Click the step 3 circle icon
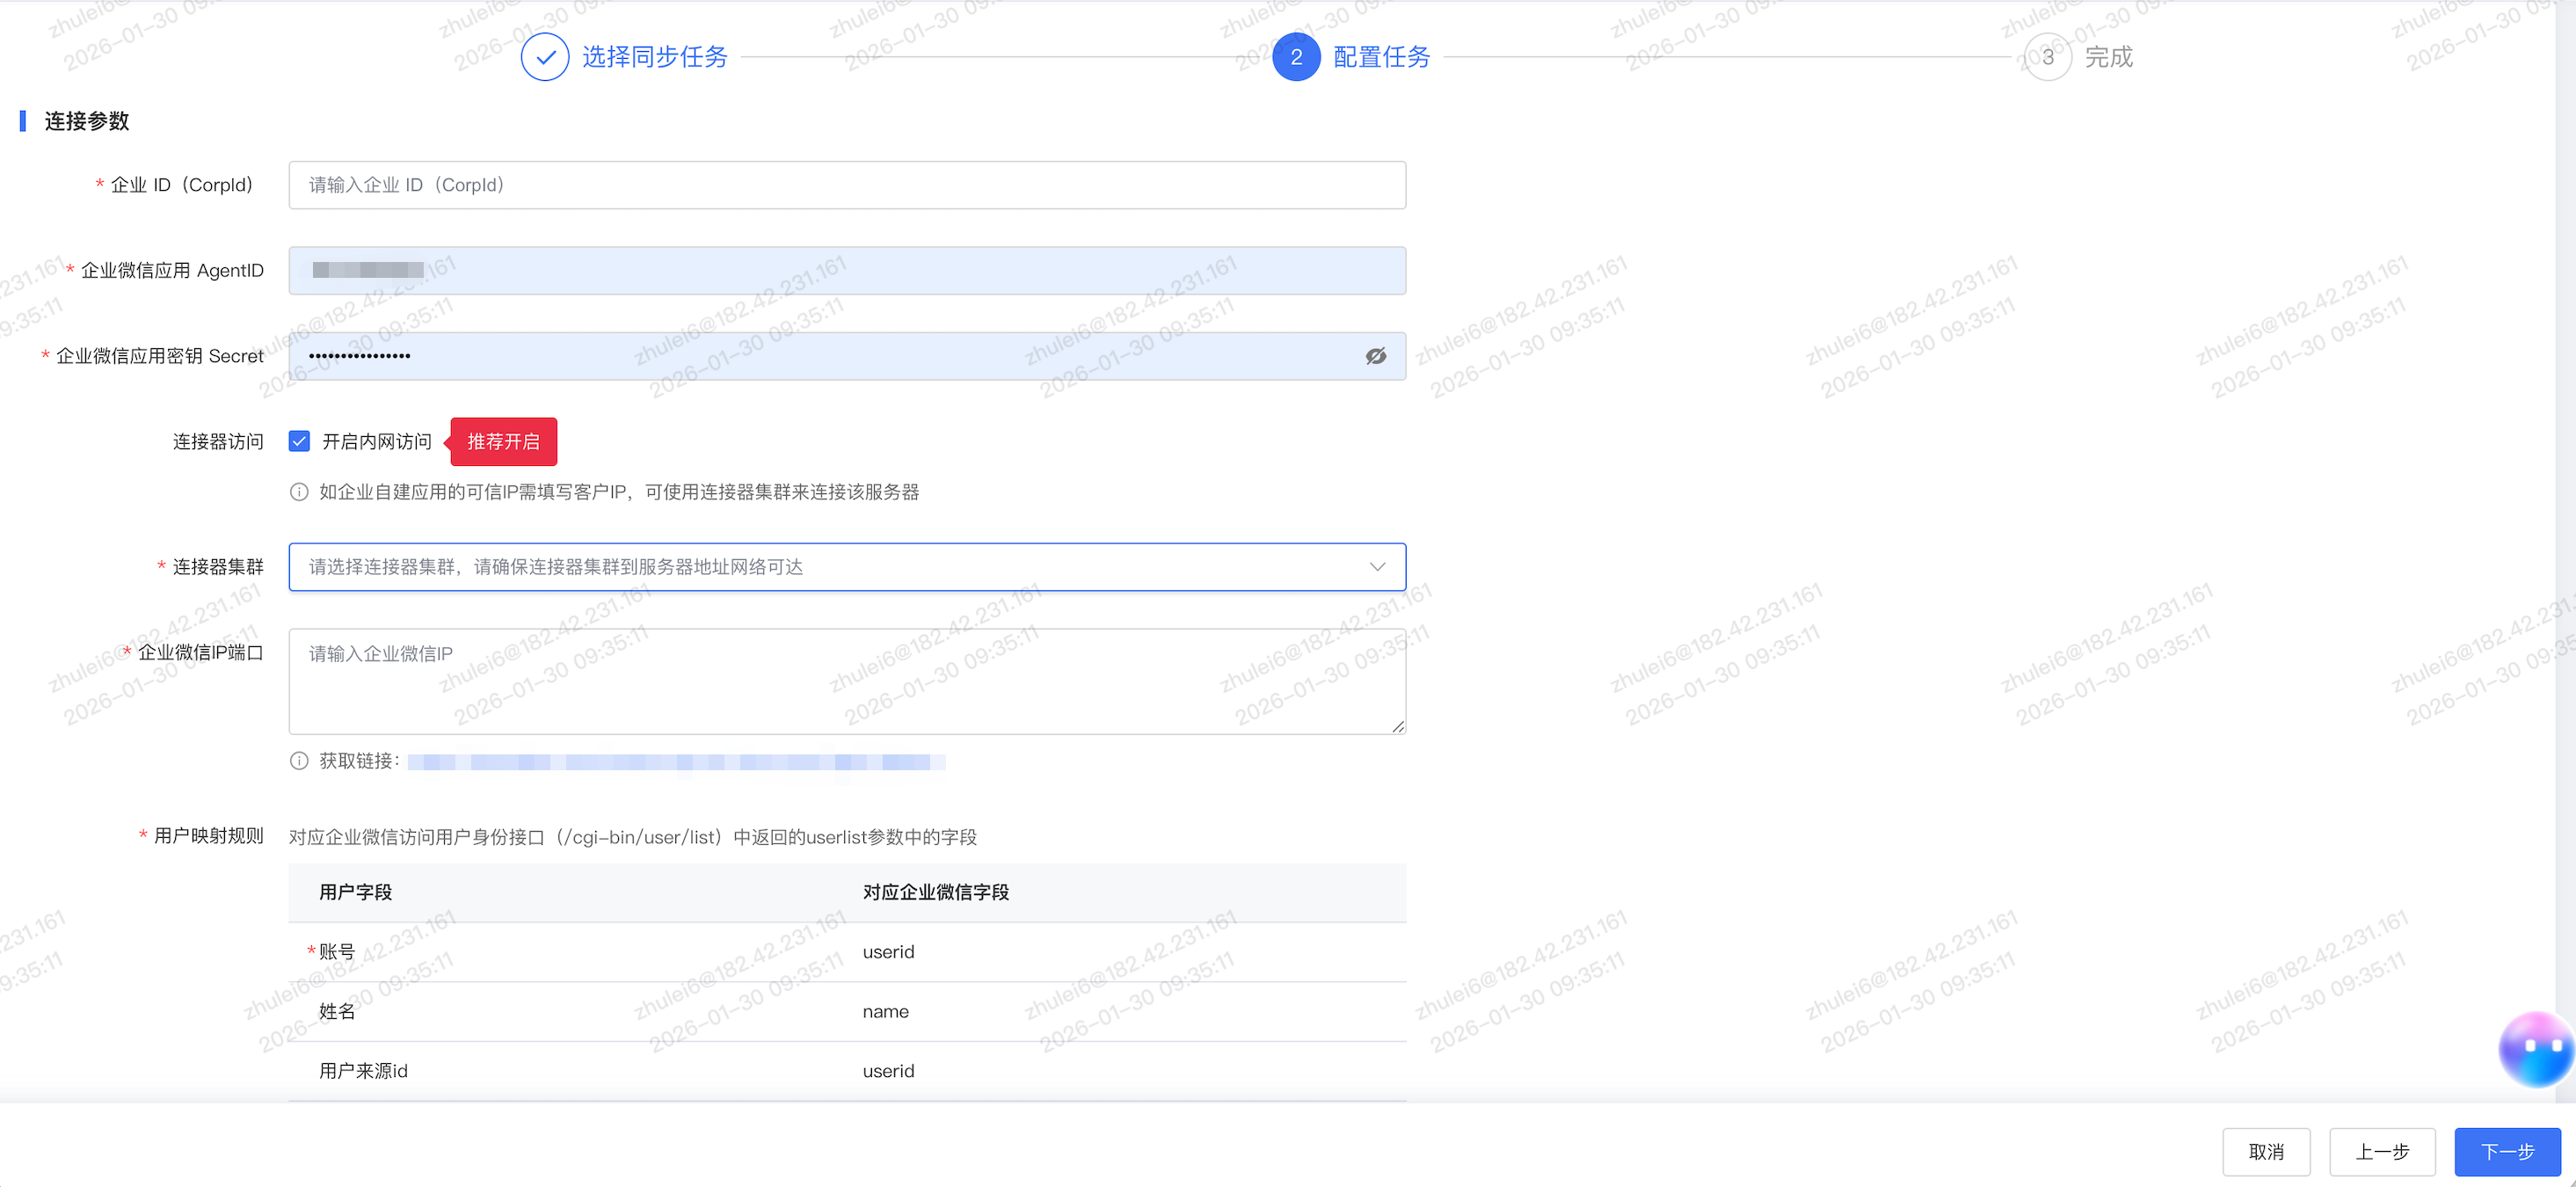Image resolution: width=2576 pixels, height=1187 pixels. (x=2047, y=57)
